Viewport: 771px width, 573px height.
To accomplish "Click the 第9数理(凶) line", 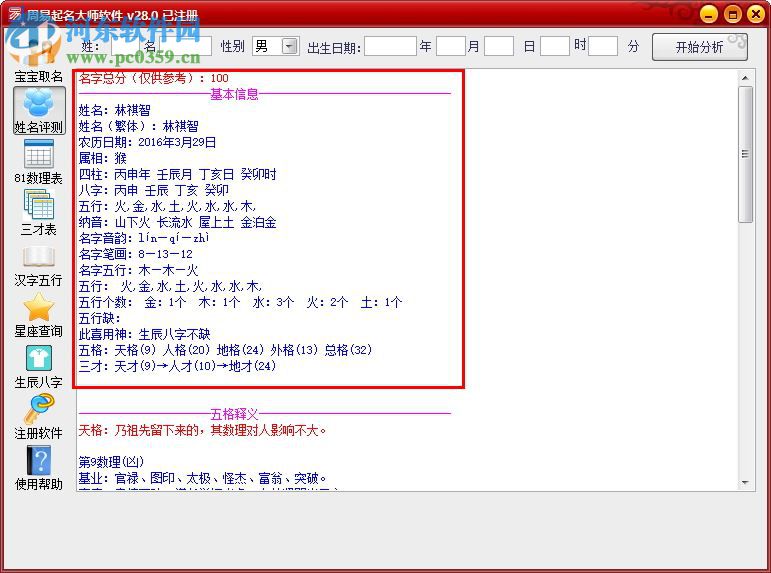I will 111,462.
